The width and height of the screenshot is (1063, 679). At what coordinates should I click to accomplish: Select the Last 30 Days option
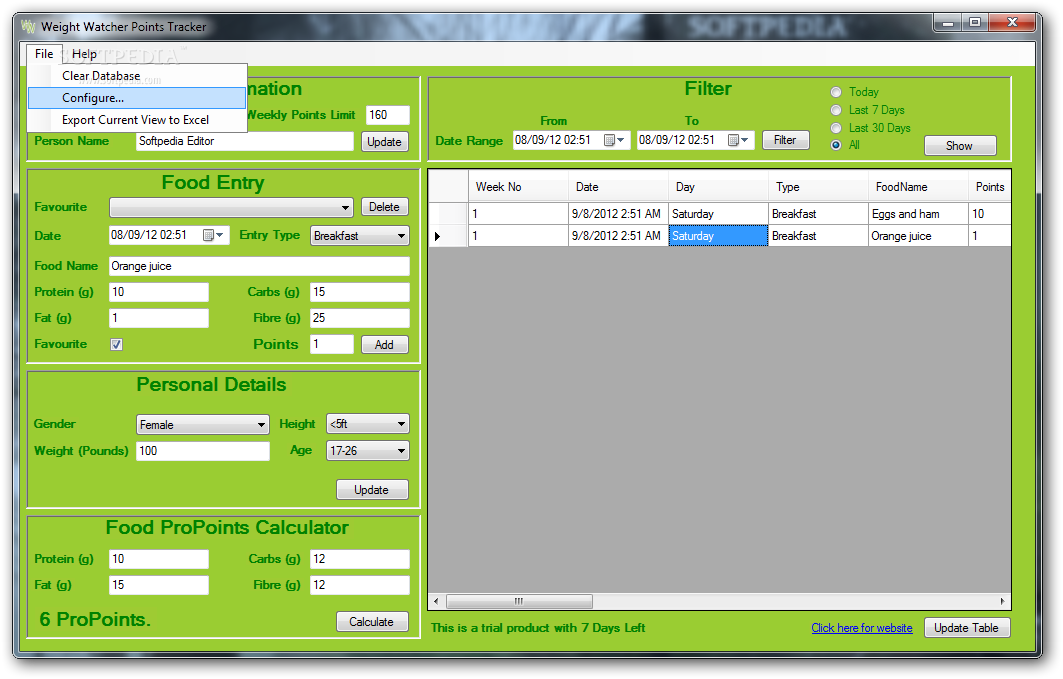(x=836, y=128)
